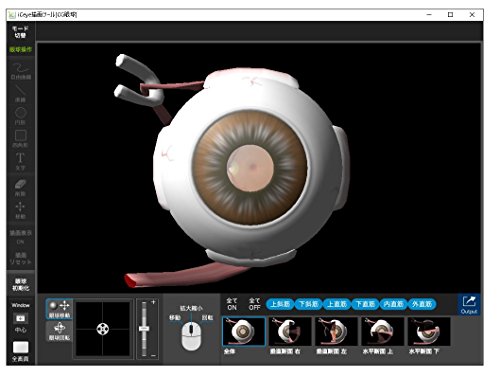Click 全て ON to show all muscles
The image size is (500, 377).
232,304
